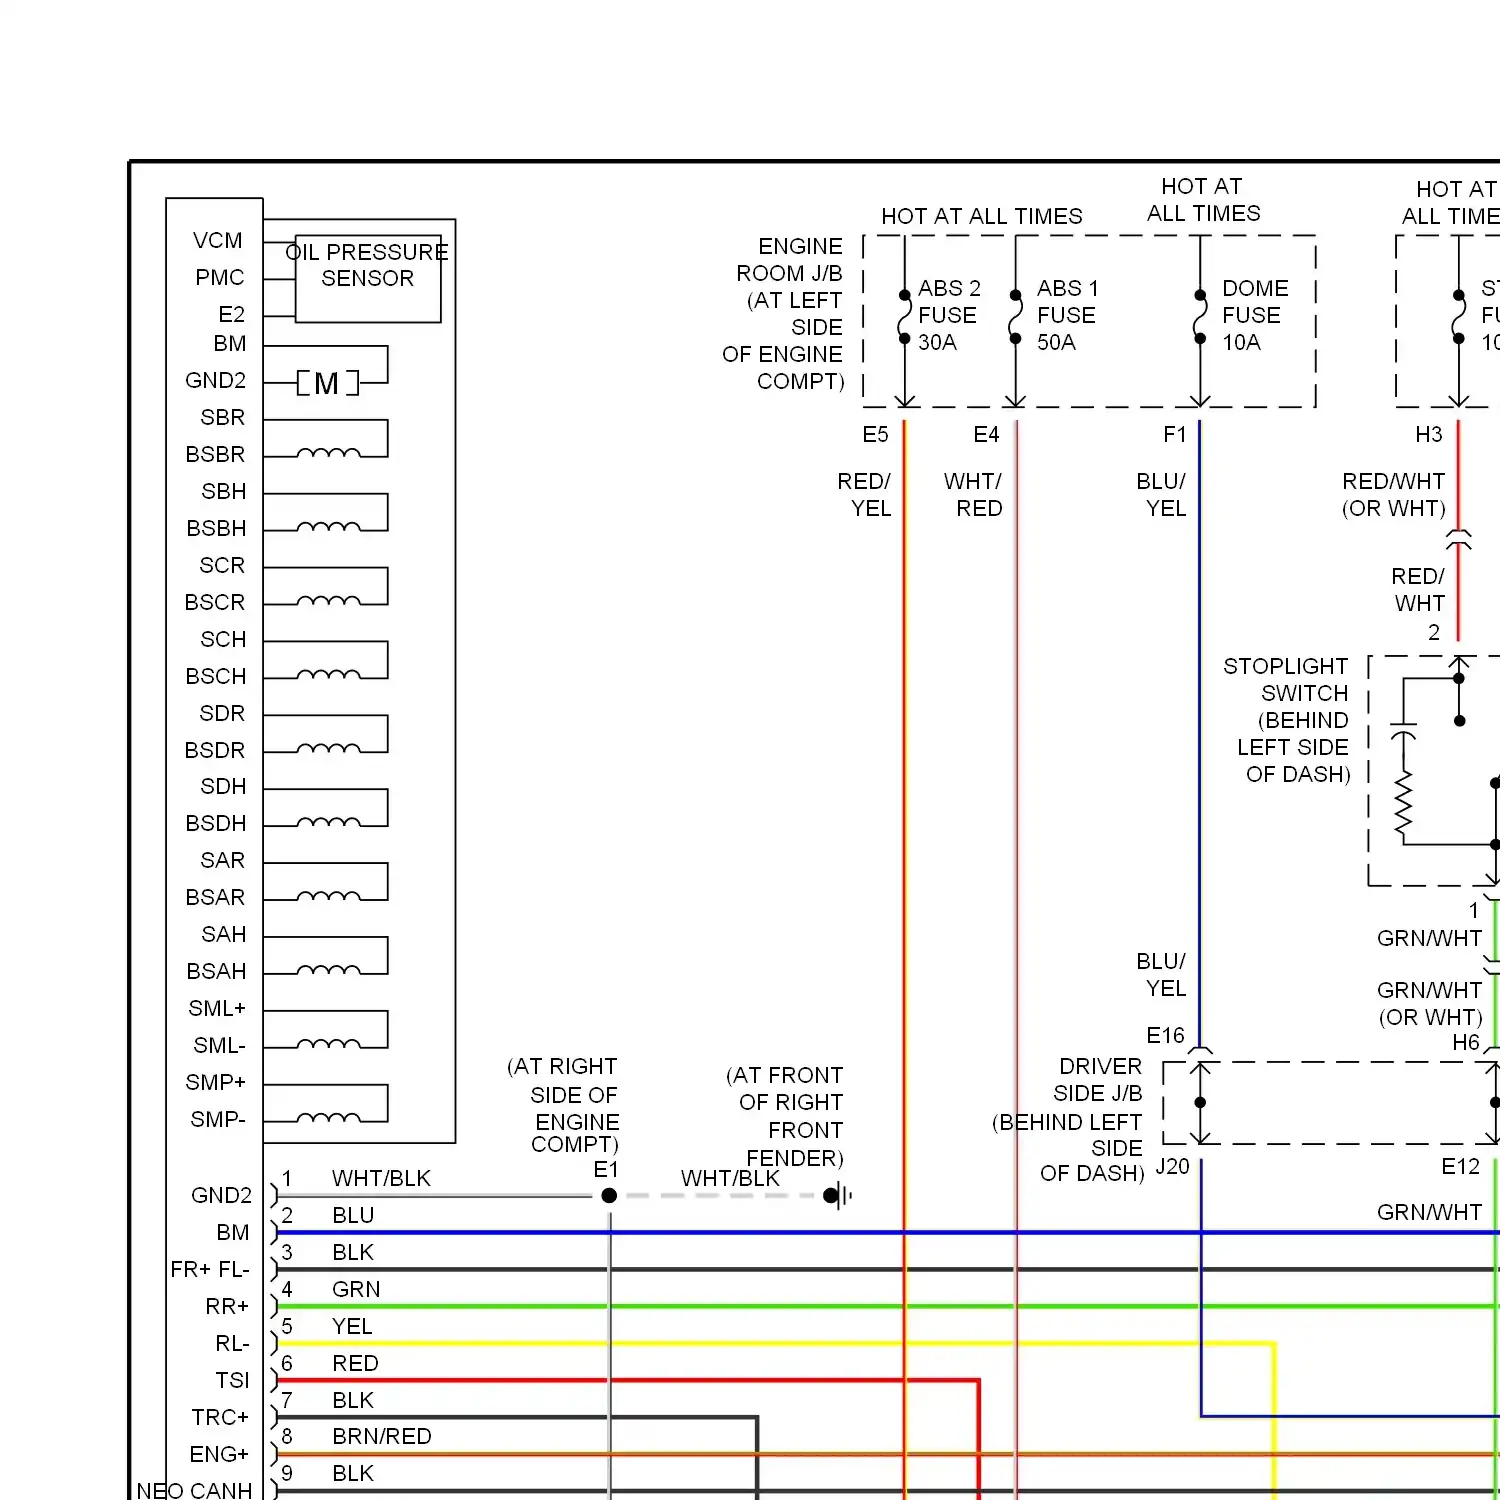Click the E2 pin label

coord(232,315)
